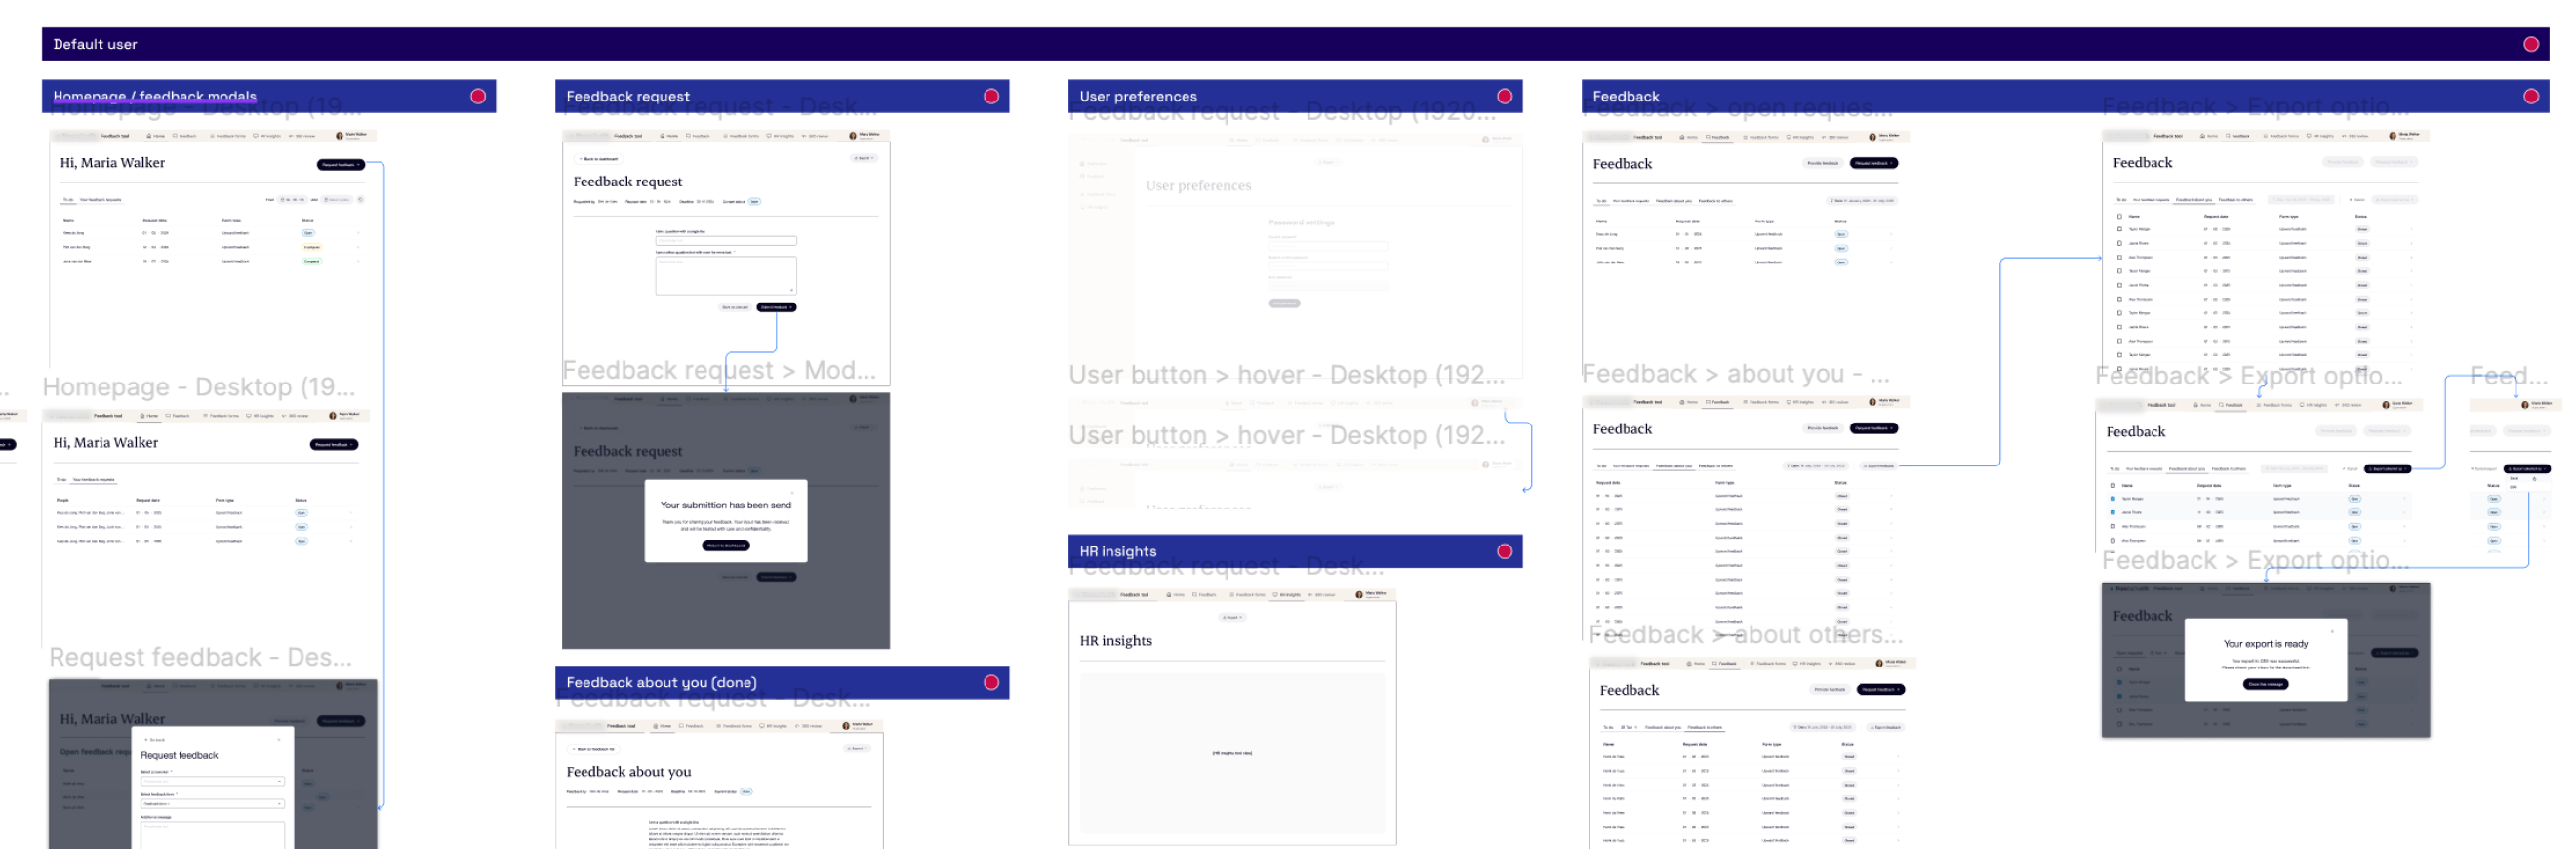Click red dot on Feedback about you (done) header

991,682
